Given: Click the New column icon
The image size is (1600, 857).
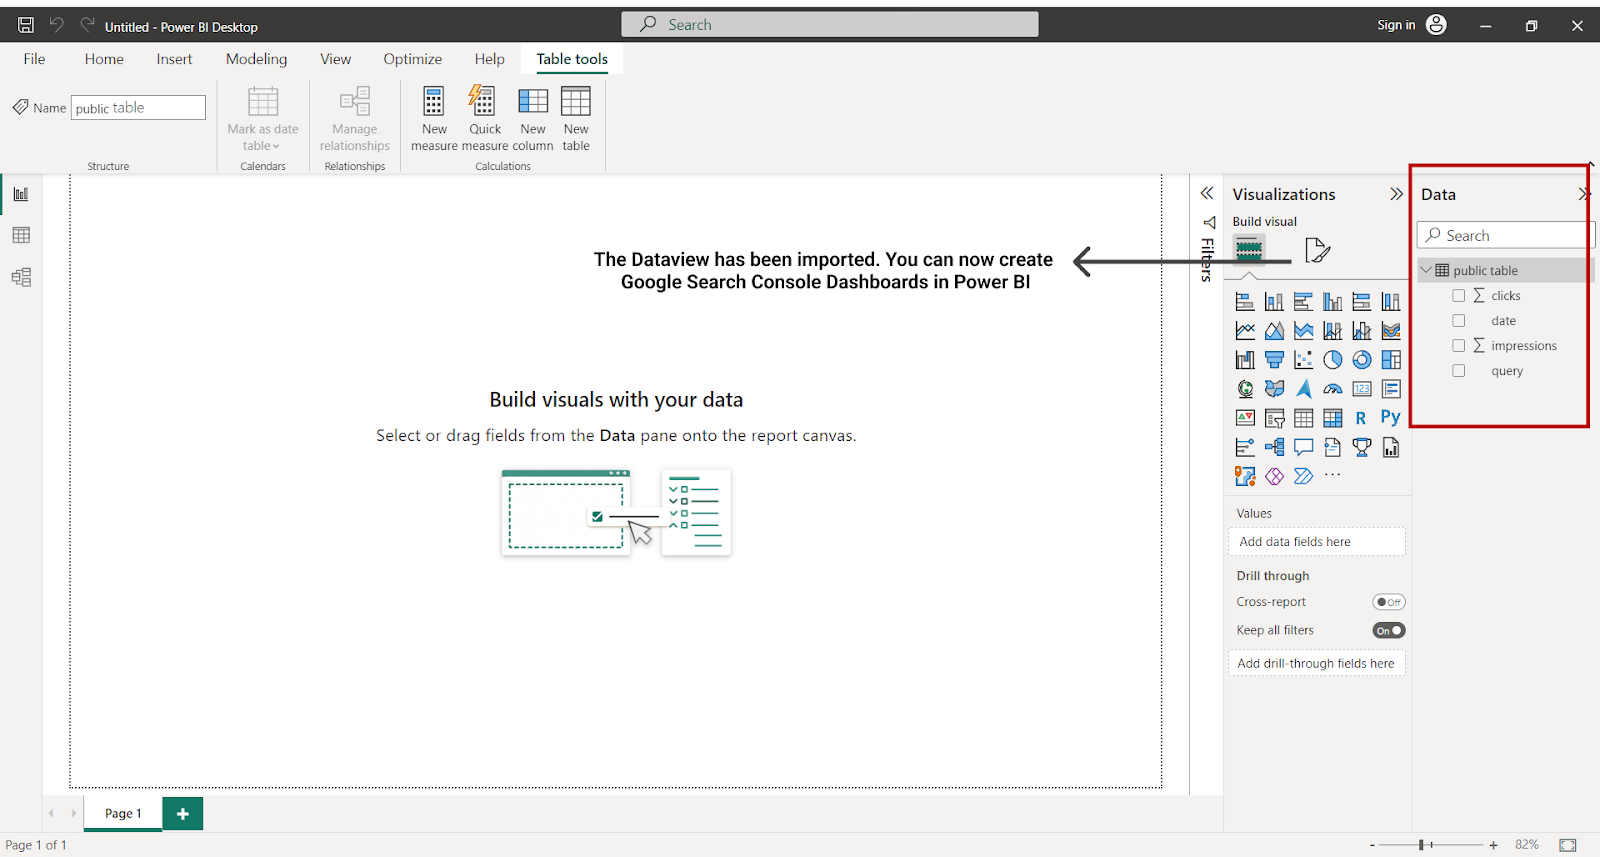Looking at the screenshot, I should pyautogui.click(x=533, y=101).
